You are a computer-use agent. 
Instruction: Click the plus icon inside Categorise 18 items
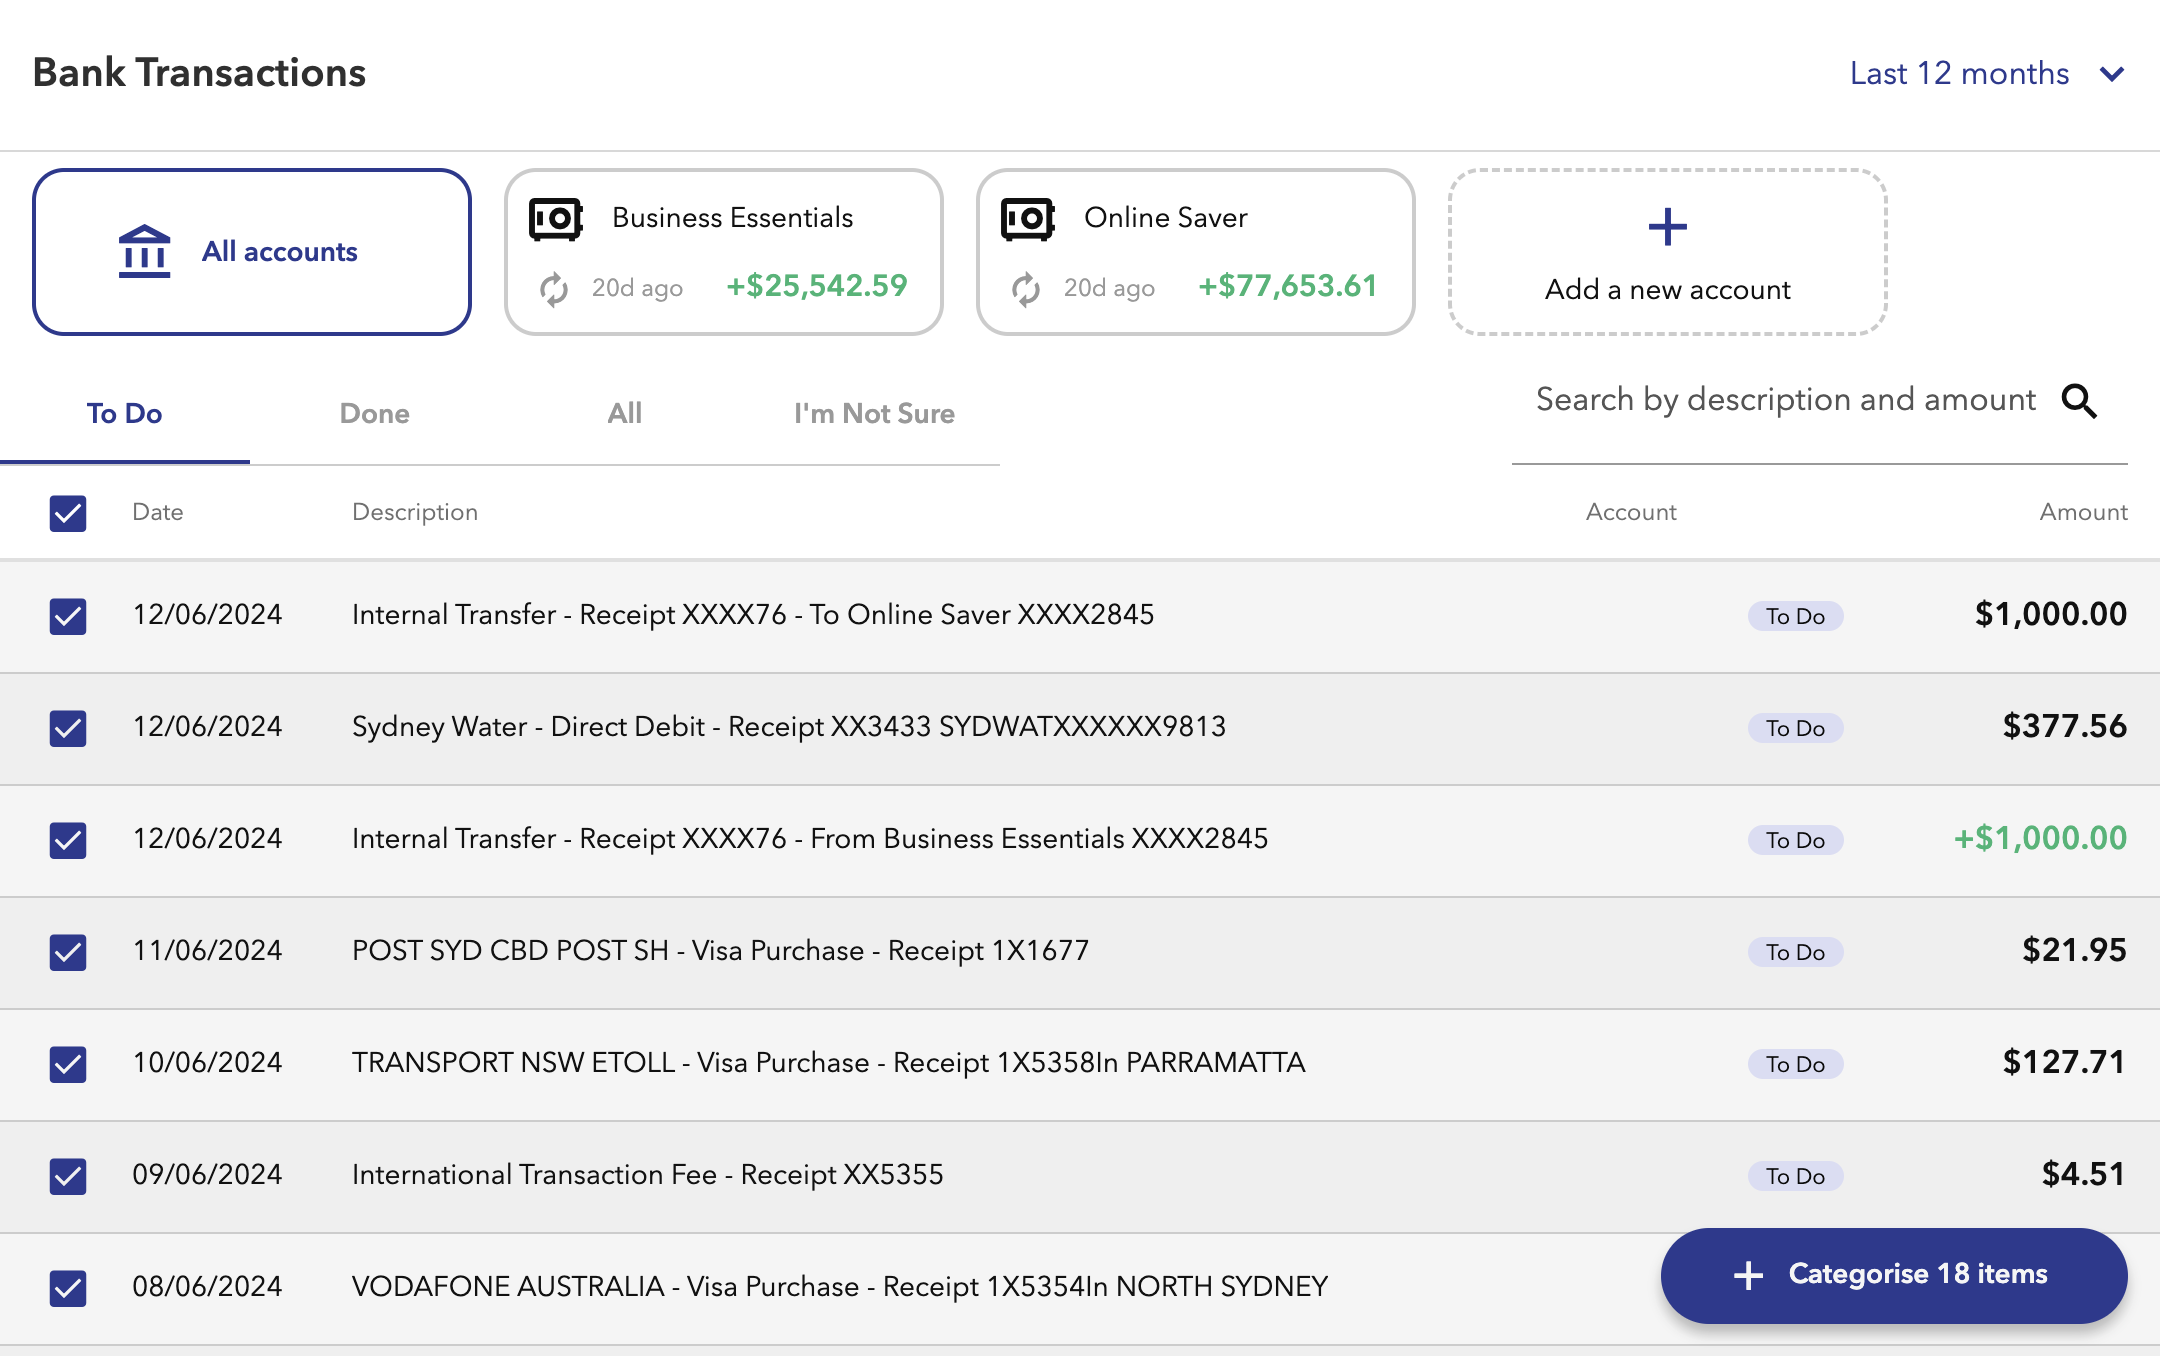(1747, 1275)
